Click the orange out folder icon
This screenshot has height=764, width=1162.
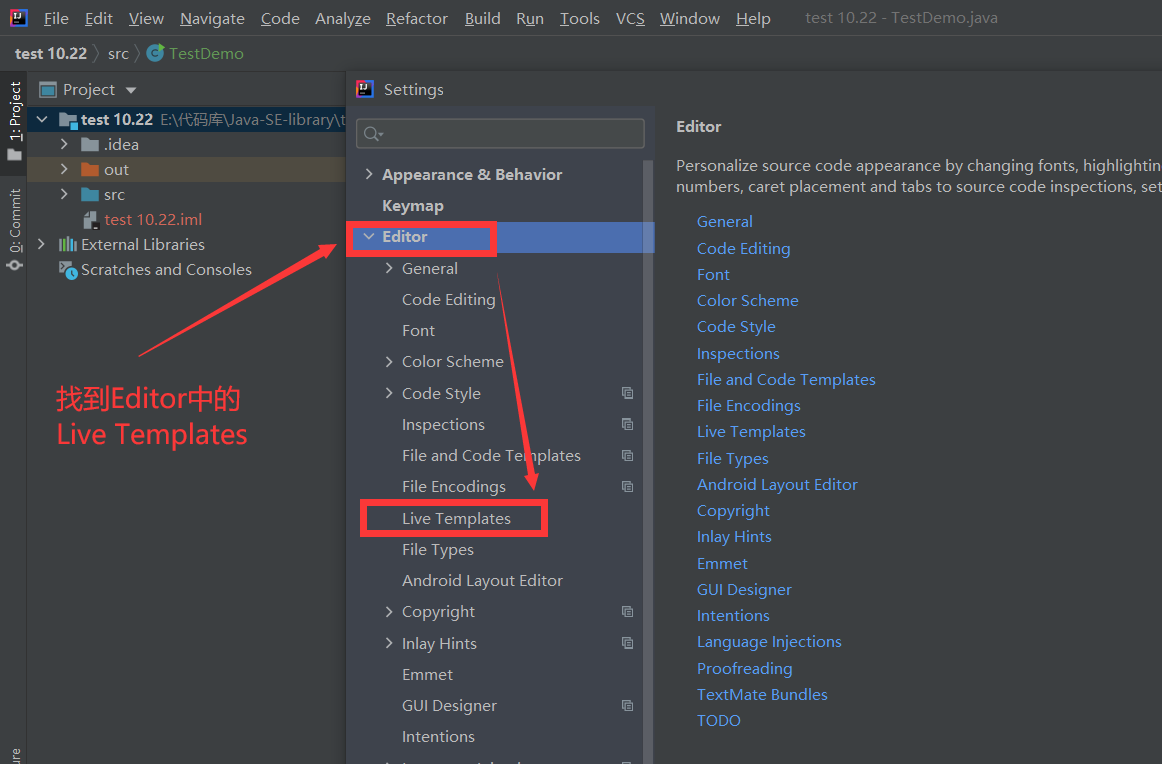(90, 170)
